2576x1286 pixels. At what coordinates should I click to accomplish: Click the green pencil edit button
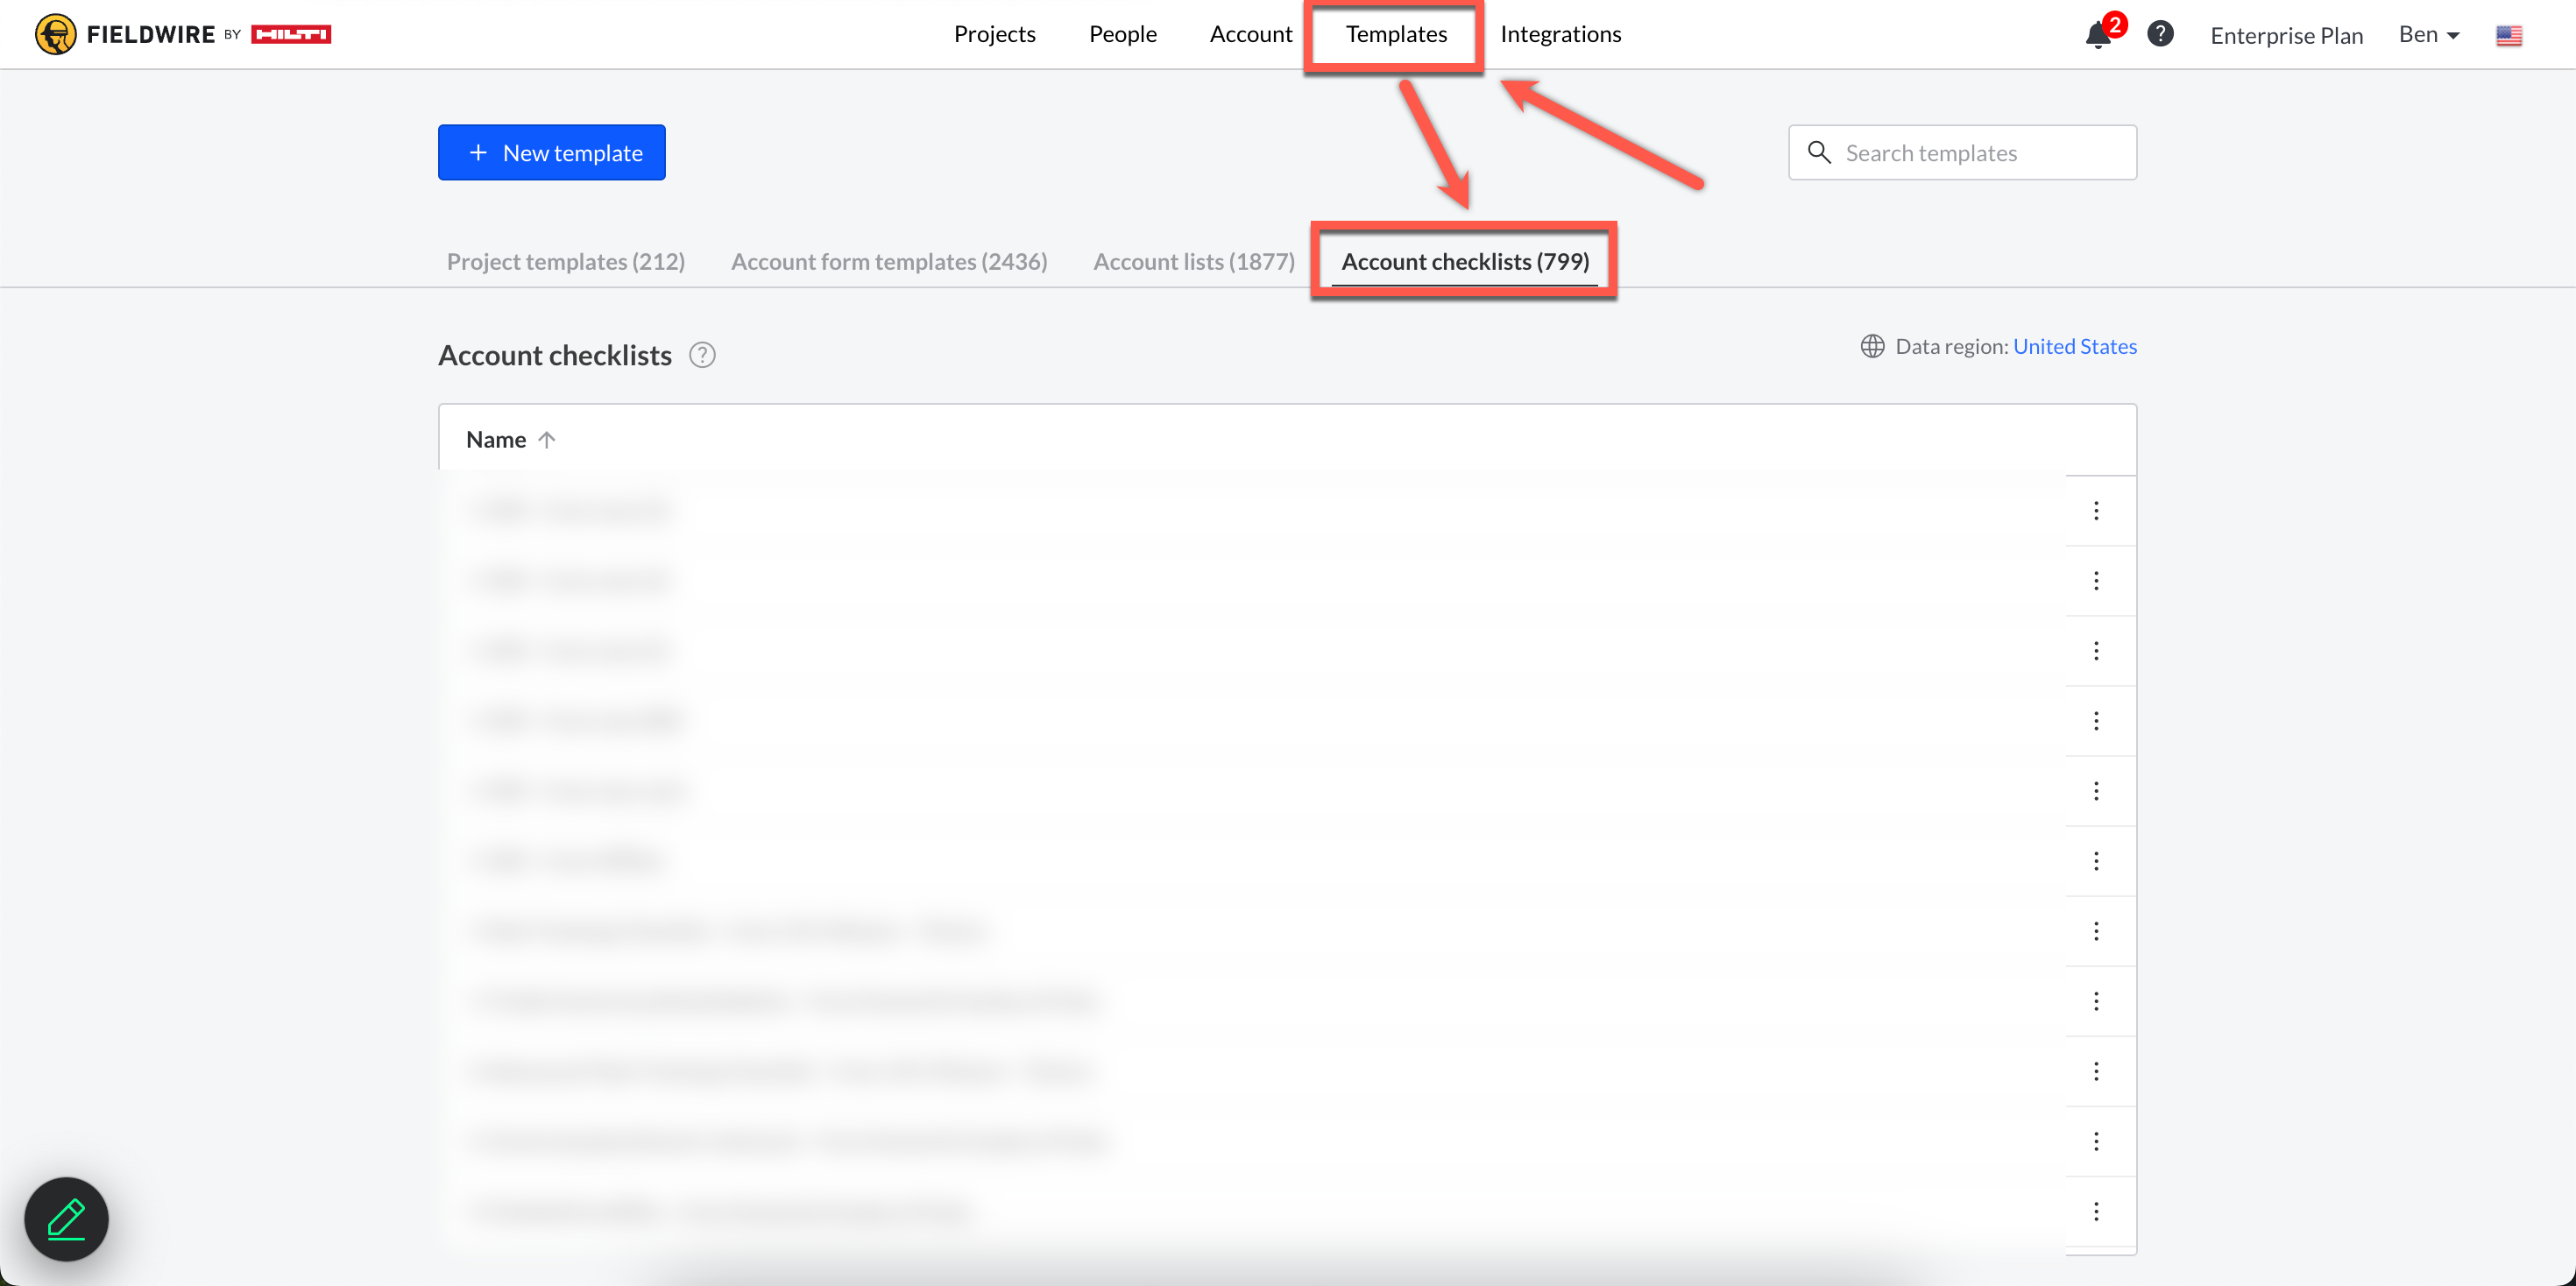[x=66, y=1218]
